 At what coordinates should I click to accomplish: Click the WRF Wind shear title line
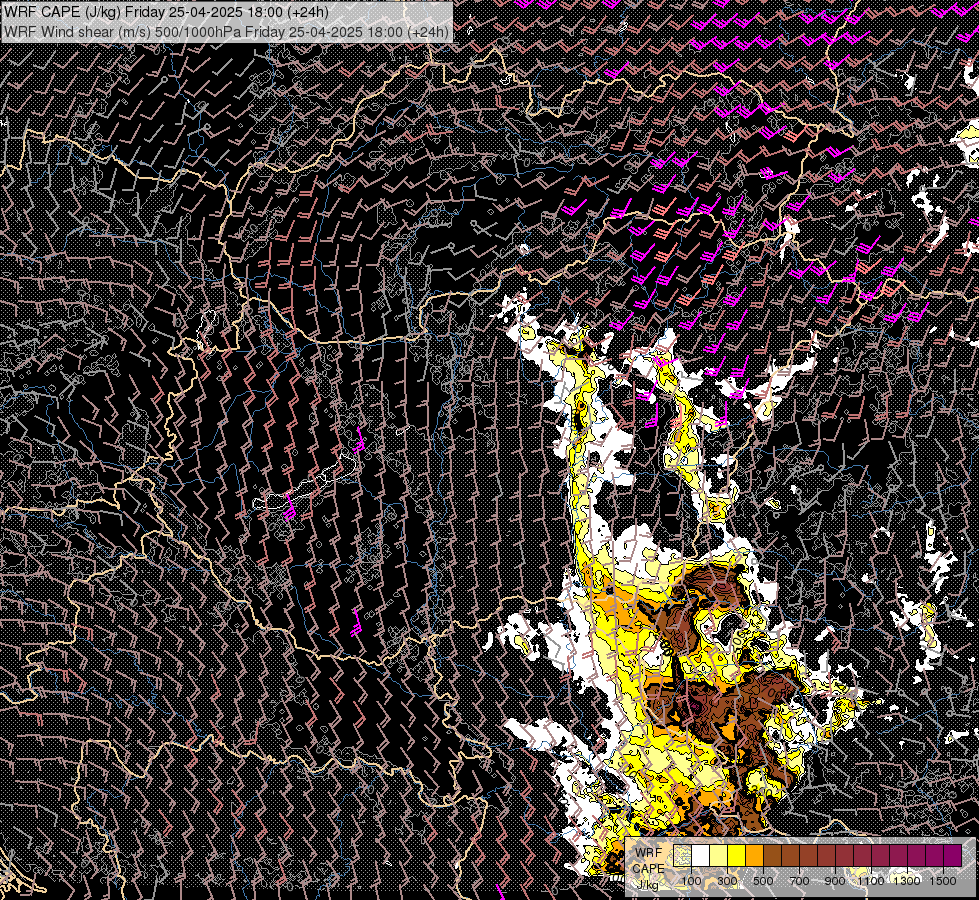point(226,31)
